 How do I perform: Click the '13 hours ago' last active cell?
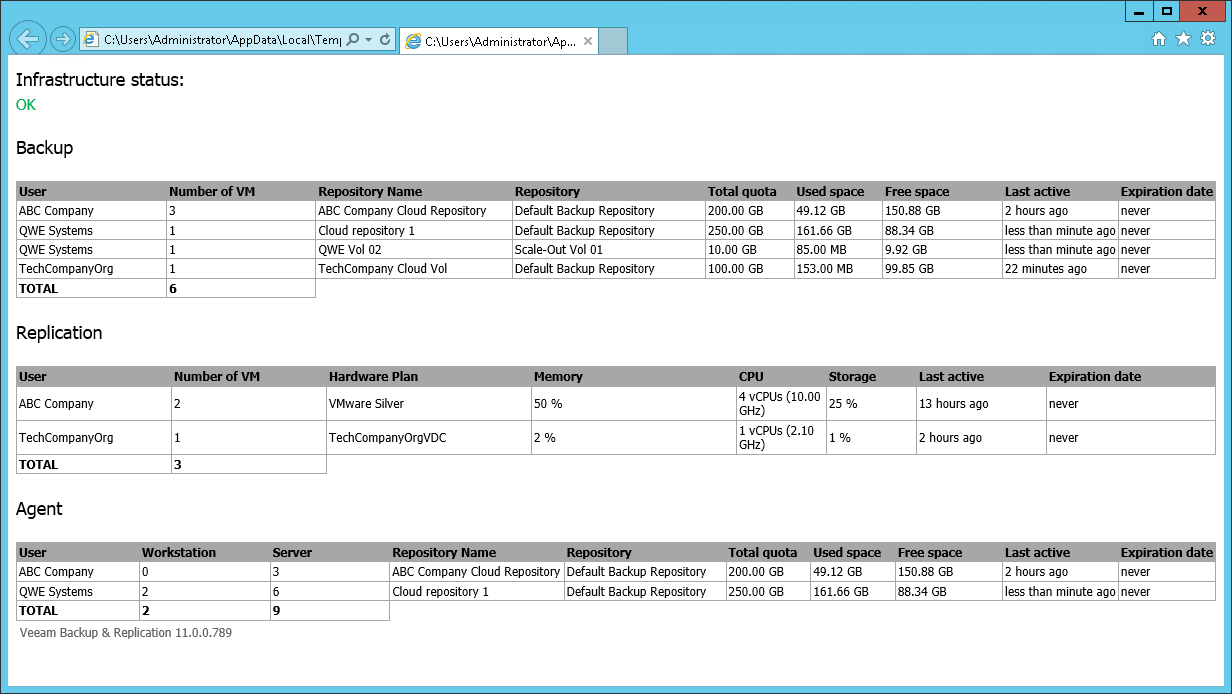tap(954, 404)
